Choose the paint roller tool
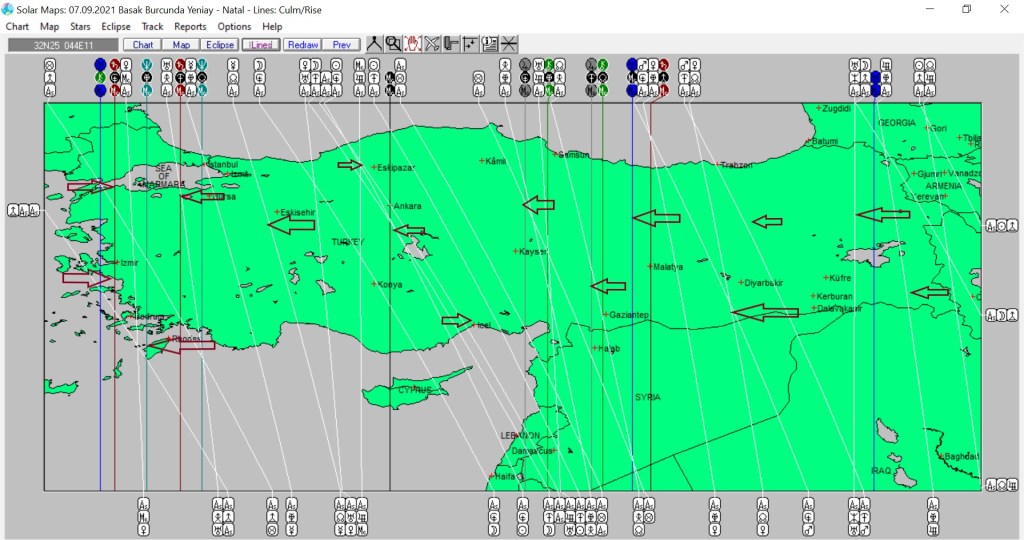 pos(451,44)
